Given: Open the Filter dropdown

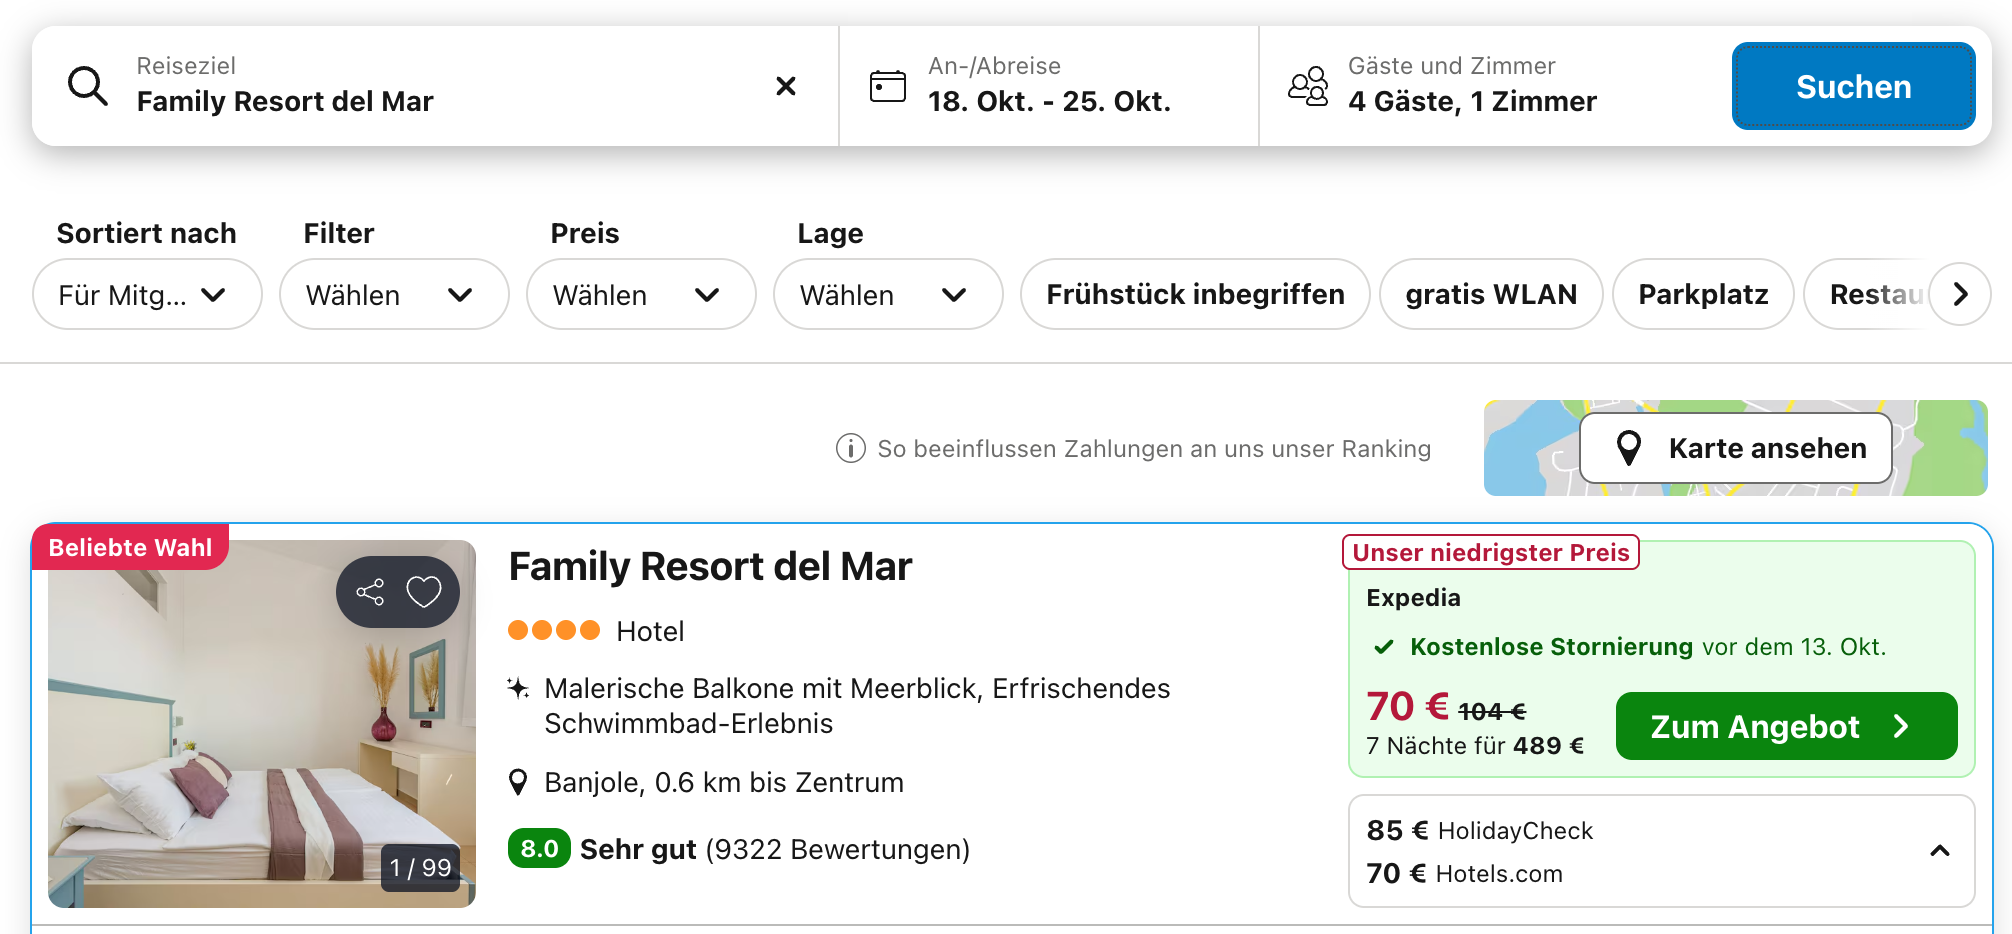Looking at the screenshot, I should coord(393,295).
